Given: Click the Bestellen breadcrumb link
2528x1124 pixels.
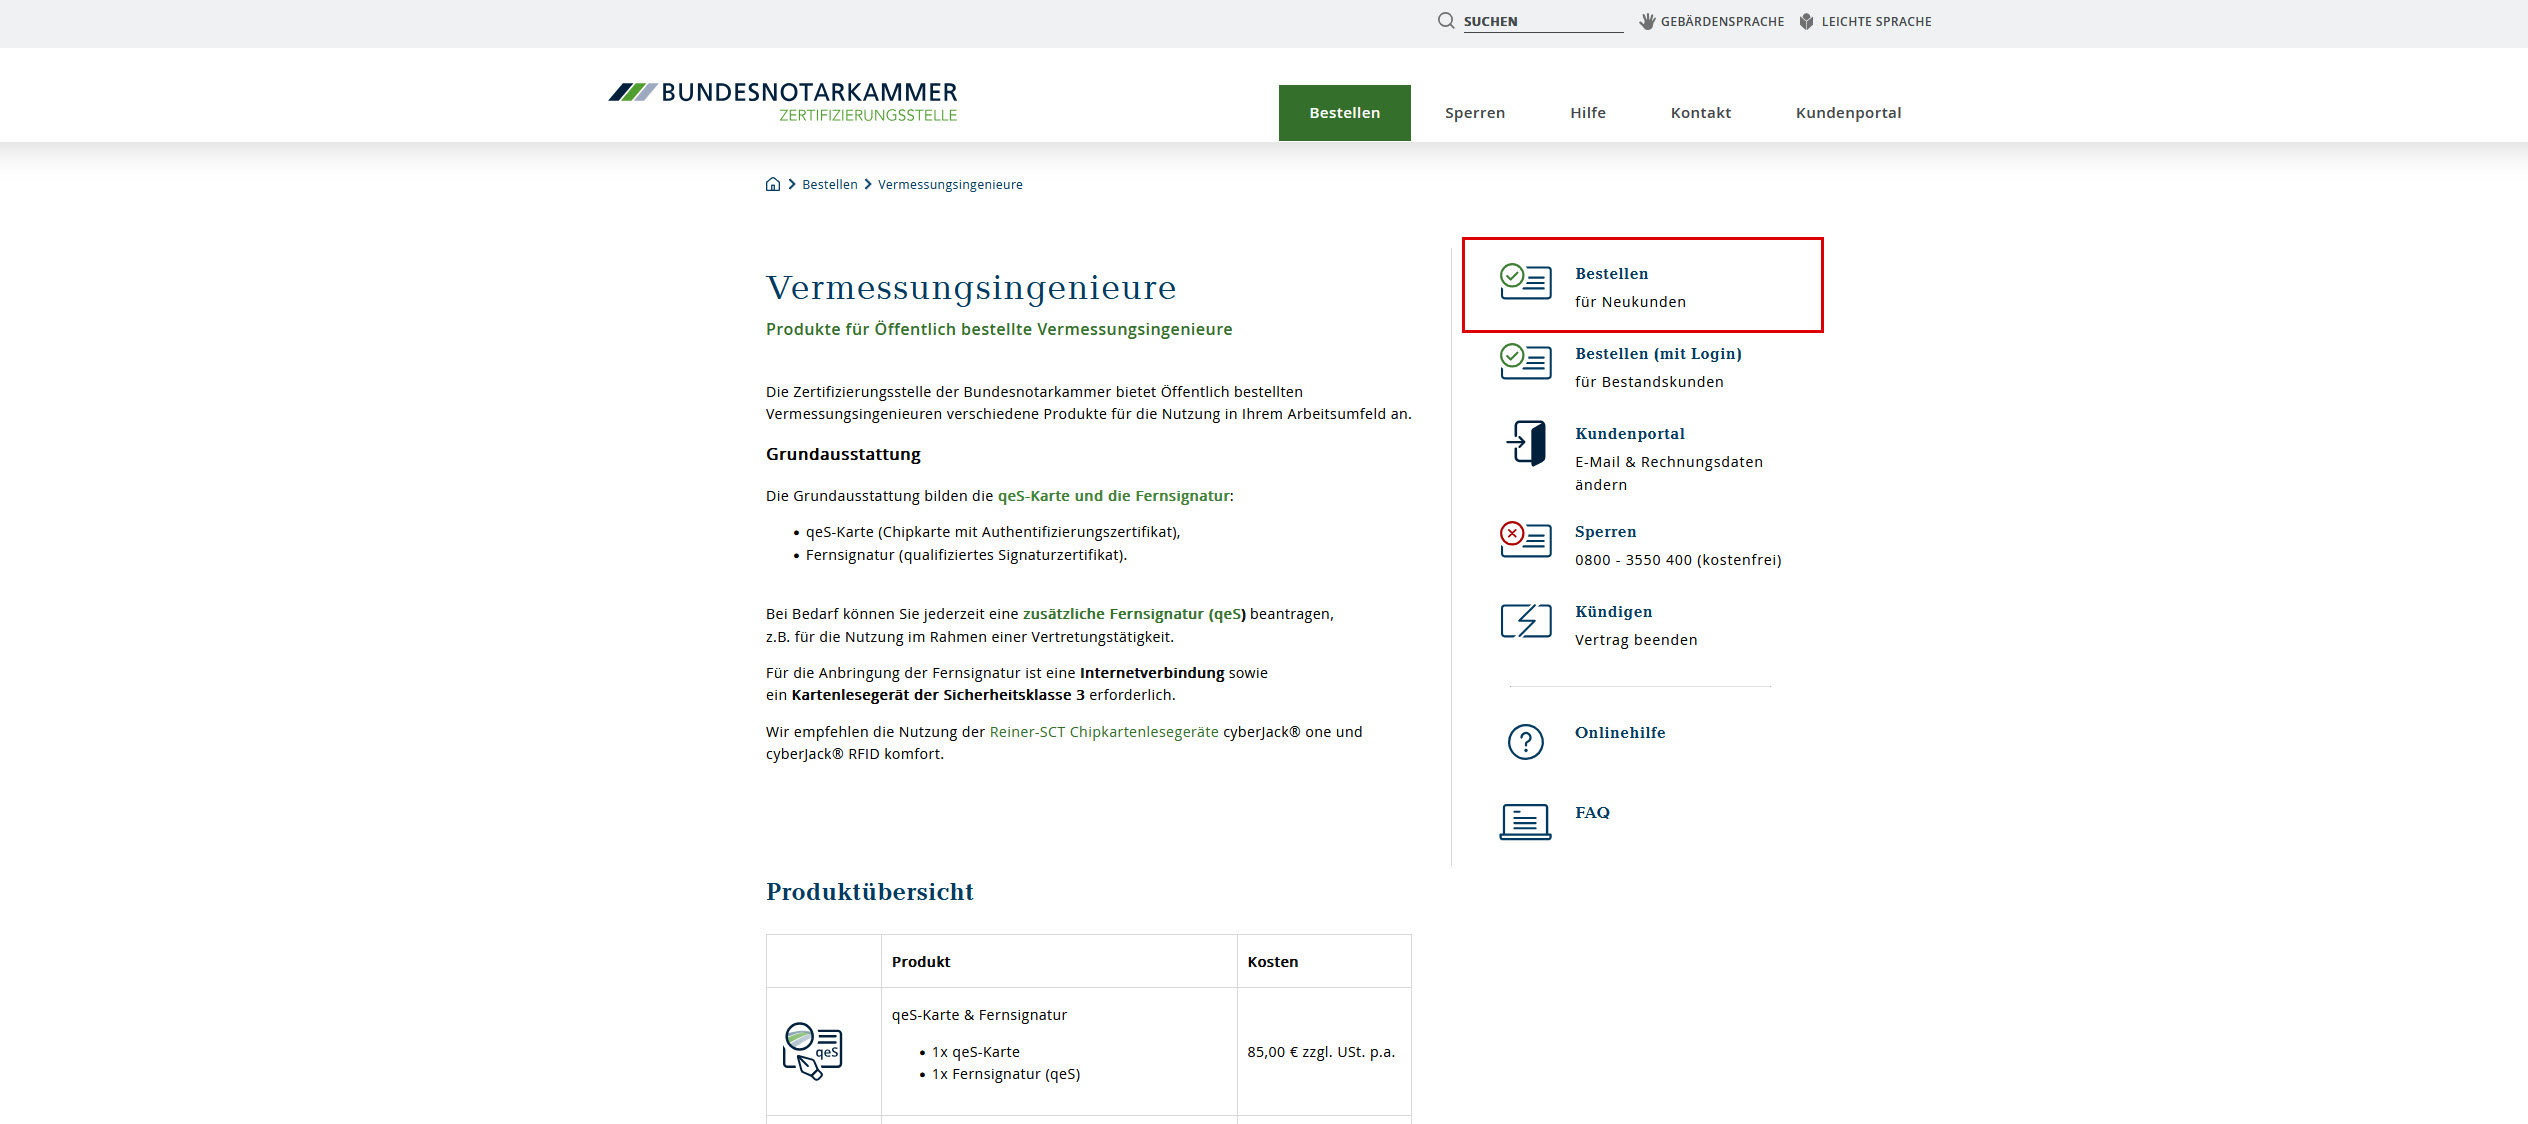Looking at the screenshot, I should coord(829,185).
